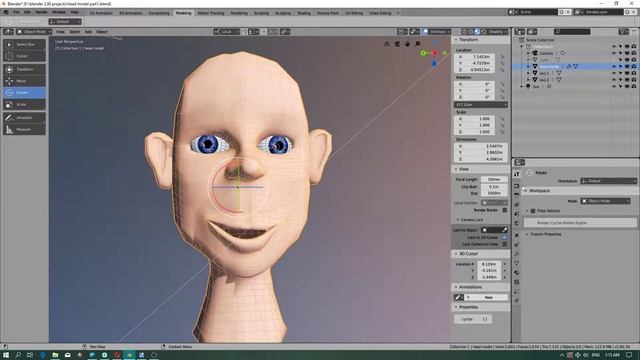The height and width of the screenshot is (360, 640).
Task: Open Task View on taskbar
Action: click(x=30, y=355)
